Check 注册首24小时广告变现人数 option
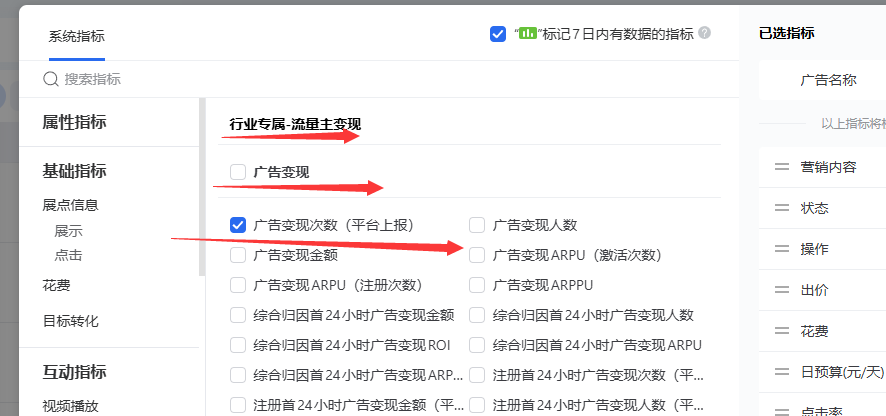Screen dimensions: 886x416 477,404
